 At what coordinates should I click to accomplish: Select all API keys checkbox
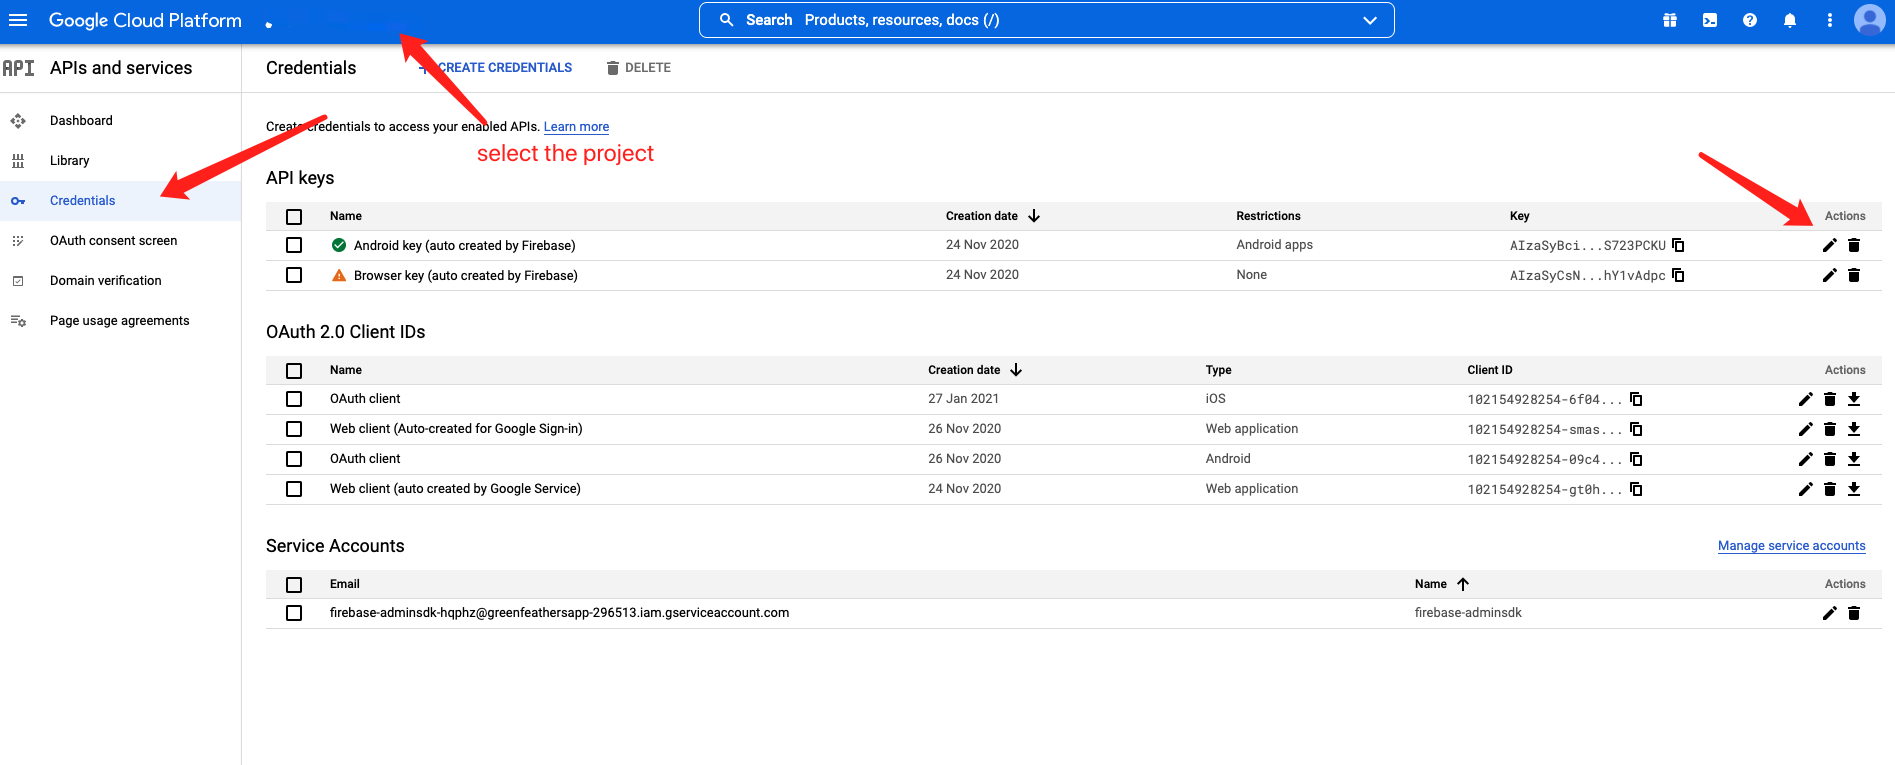click(294, 217)
